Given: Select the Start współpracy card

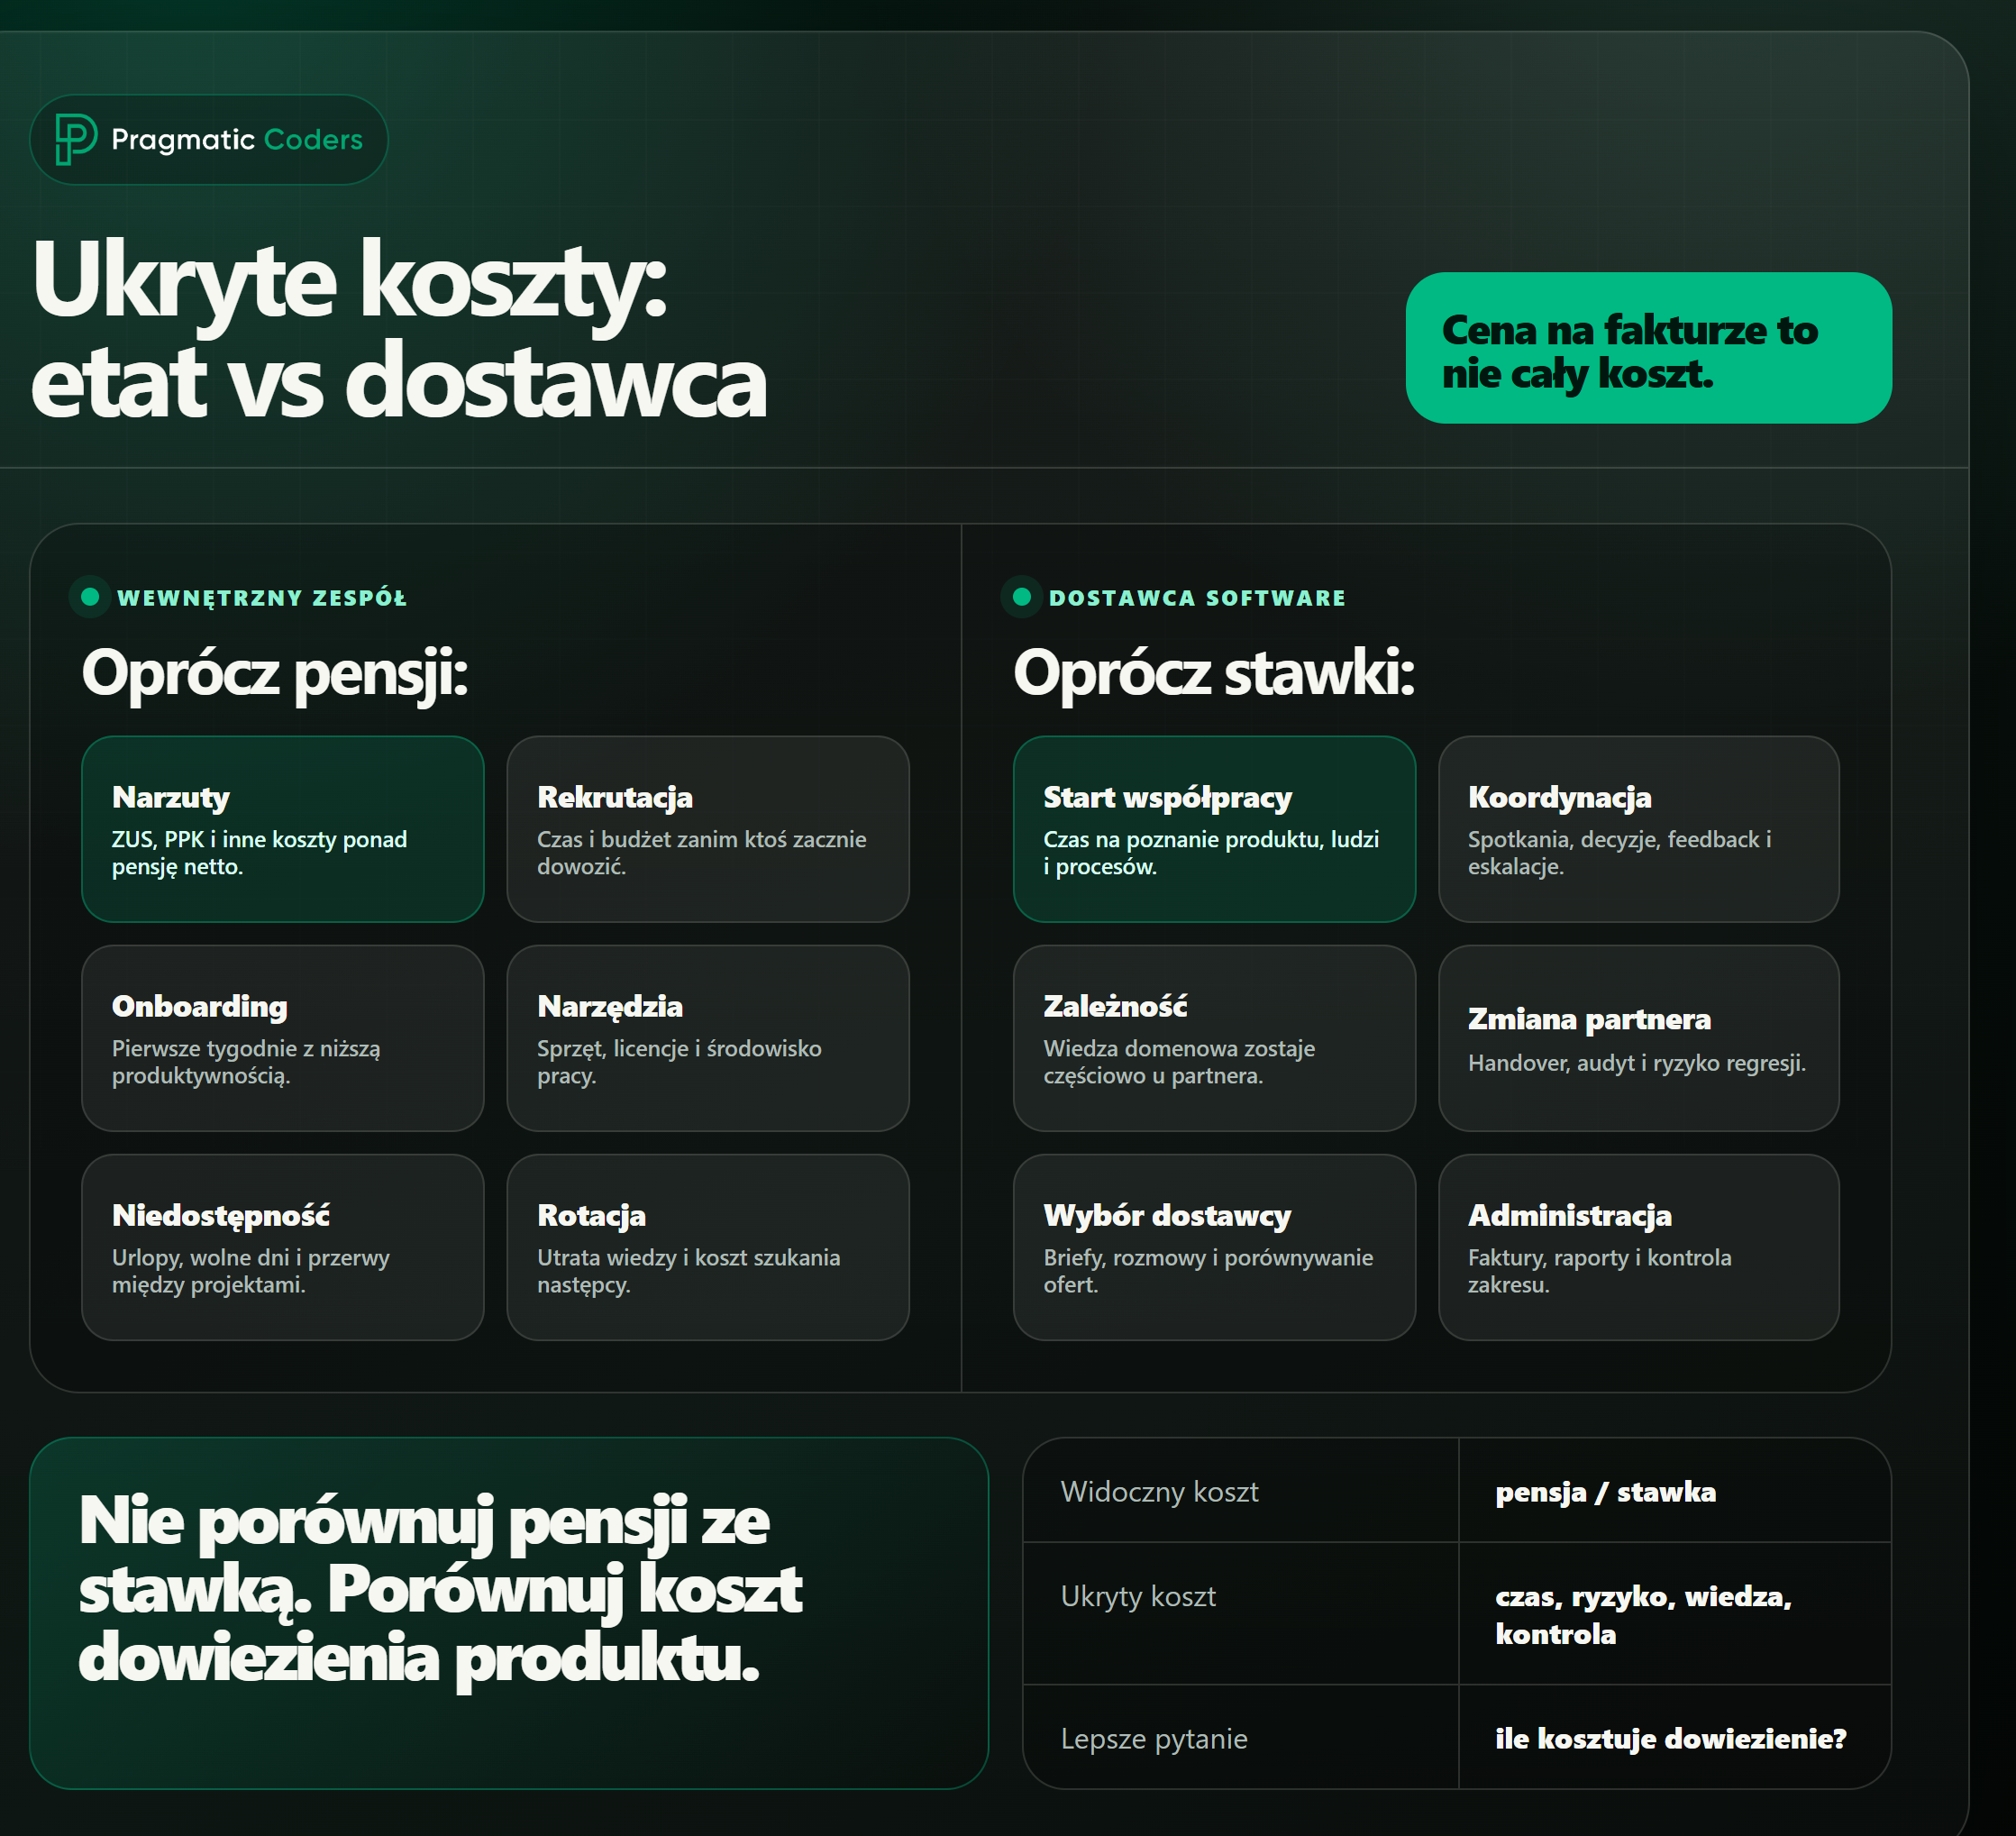Looking at the screenshot, I should click(1214, 829).
